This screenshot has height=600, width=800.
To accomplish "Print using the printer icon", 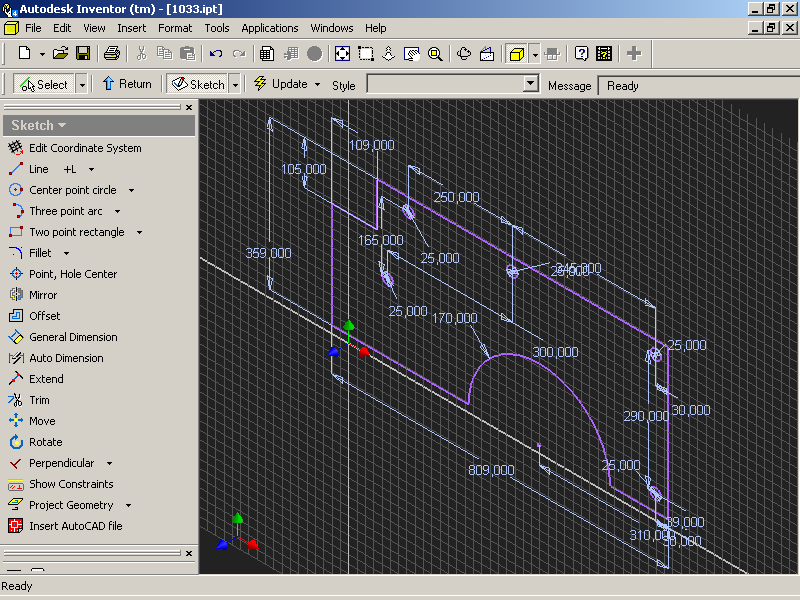I will (x=112, y=53).
